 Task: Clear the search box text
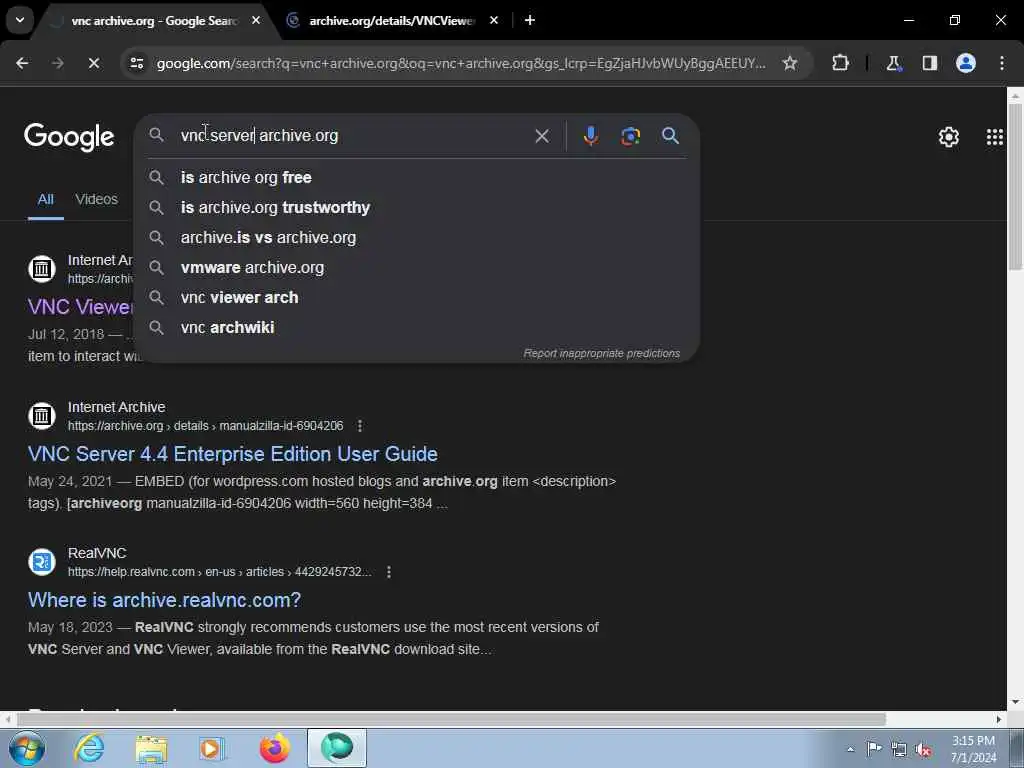pyautogui.click(x=541, y=136)
